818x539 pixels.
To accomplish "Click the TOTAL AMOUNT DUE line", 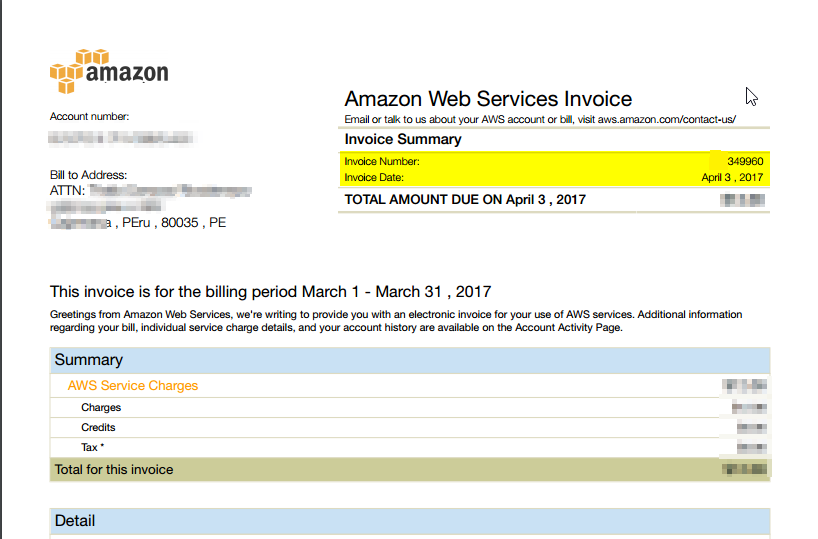I will [x=465, y=199].
